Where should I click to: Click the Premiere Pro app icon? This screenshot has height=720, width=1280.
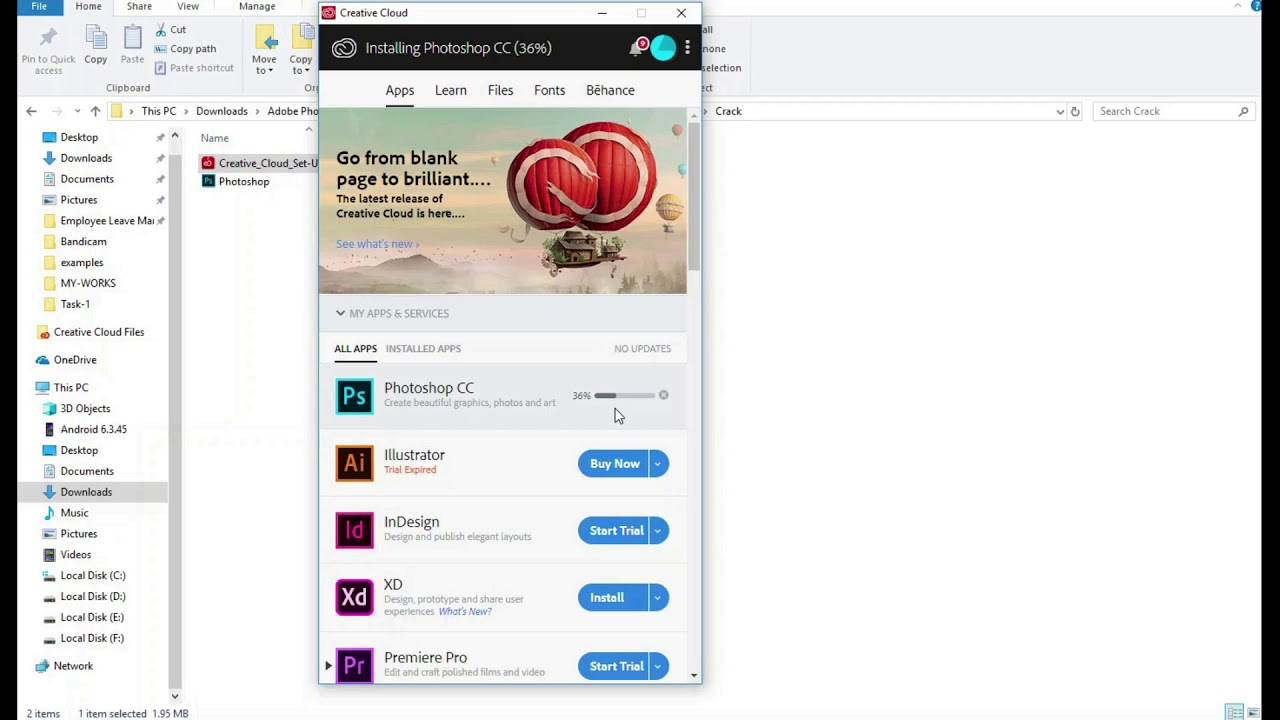pyautogui.click(x=354, y=665)
